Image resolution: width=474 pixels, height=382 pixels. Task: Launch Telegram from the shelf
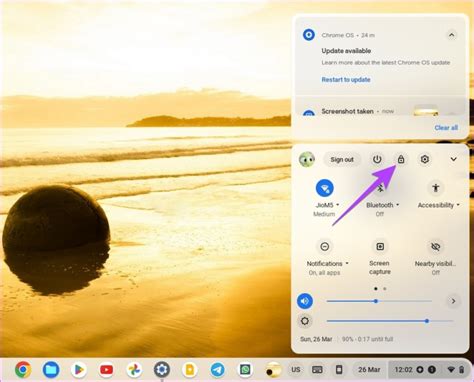coord(217,369)
